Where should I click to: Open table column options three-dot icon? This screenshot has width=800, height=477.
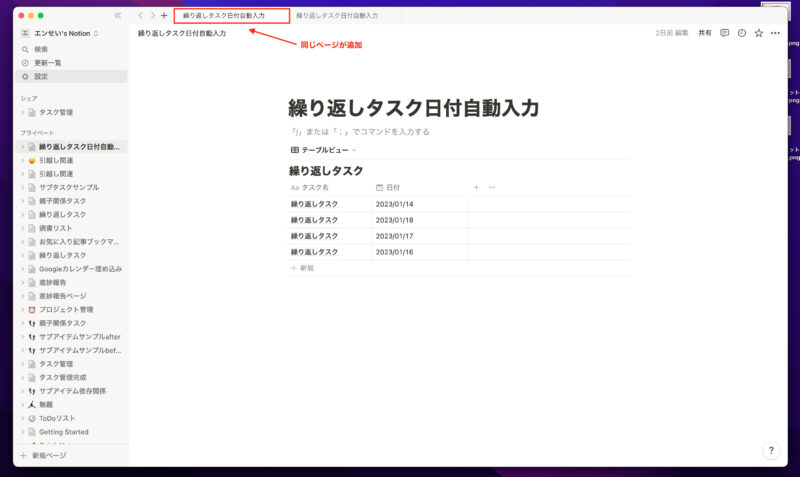pos(492,187)
